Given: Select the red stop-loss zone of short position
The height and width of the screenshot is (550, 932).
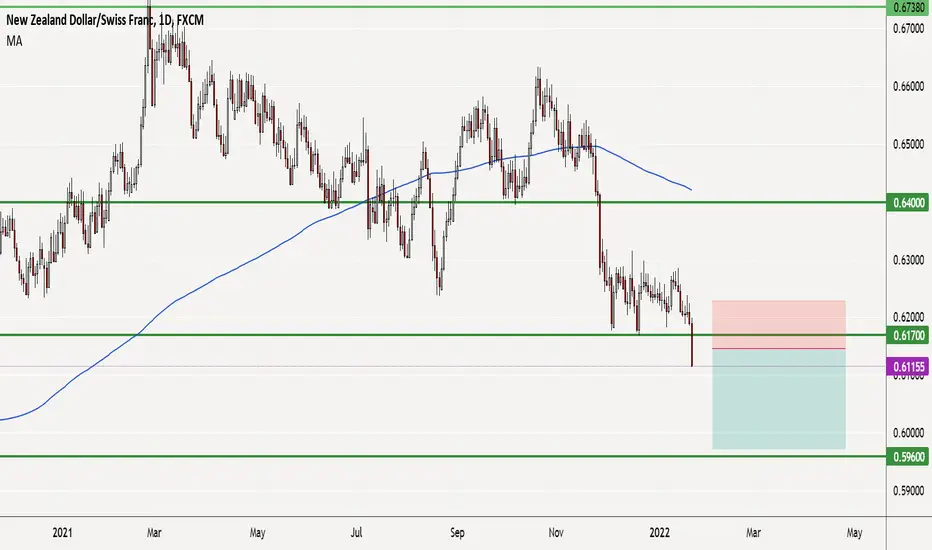Looking at the screenshot, I should click(x=779, y=324).
